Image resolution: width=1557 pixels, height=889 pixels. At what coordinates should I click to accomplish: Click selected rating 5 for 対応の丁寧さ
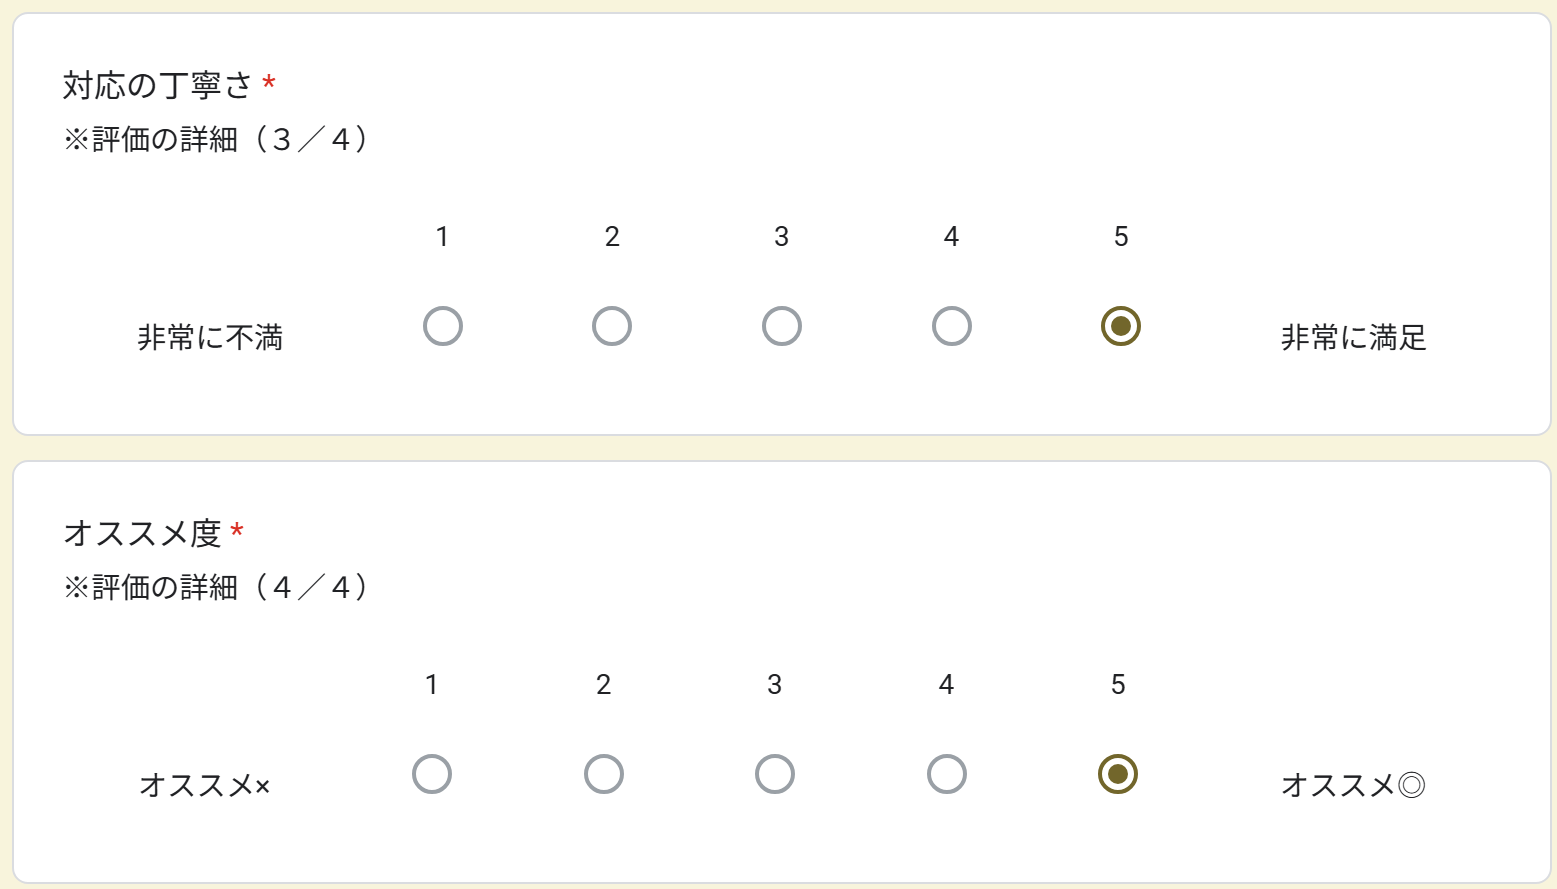click(x=1121, y=326)
